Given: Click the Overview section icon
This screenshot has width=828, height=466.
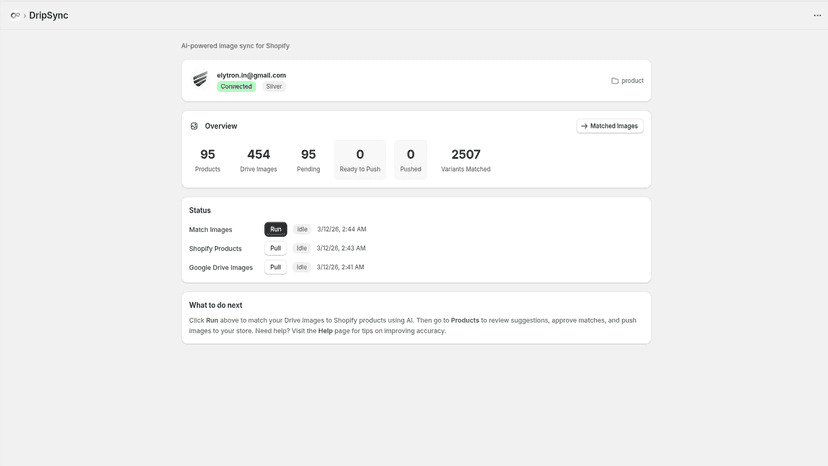Looking at the screenshot, I should tap(194, 126).
